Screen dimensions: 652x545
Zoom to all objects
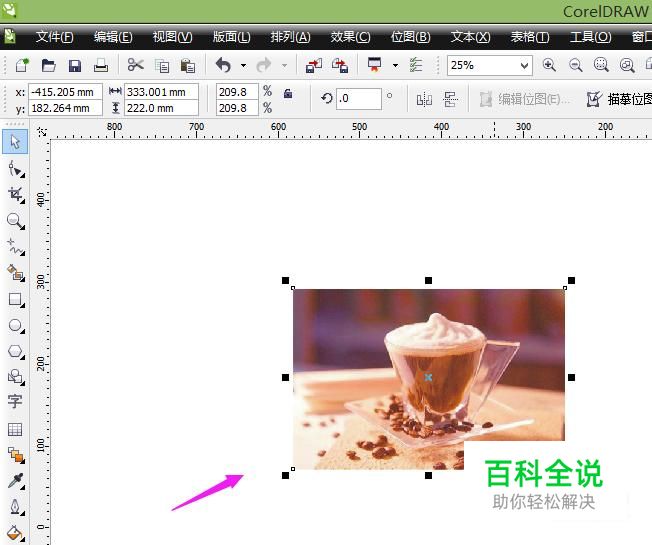point(627,65)
